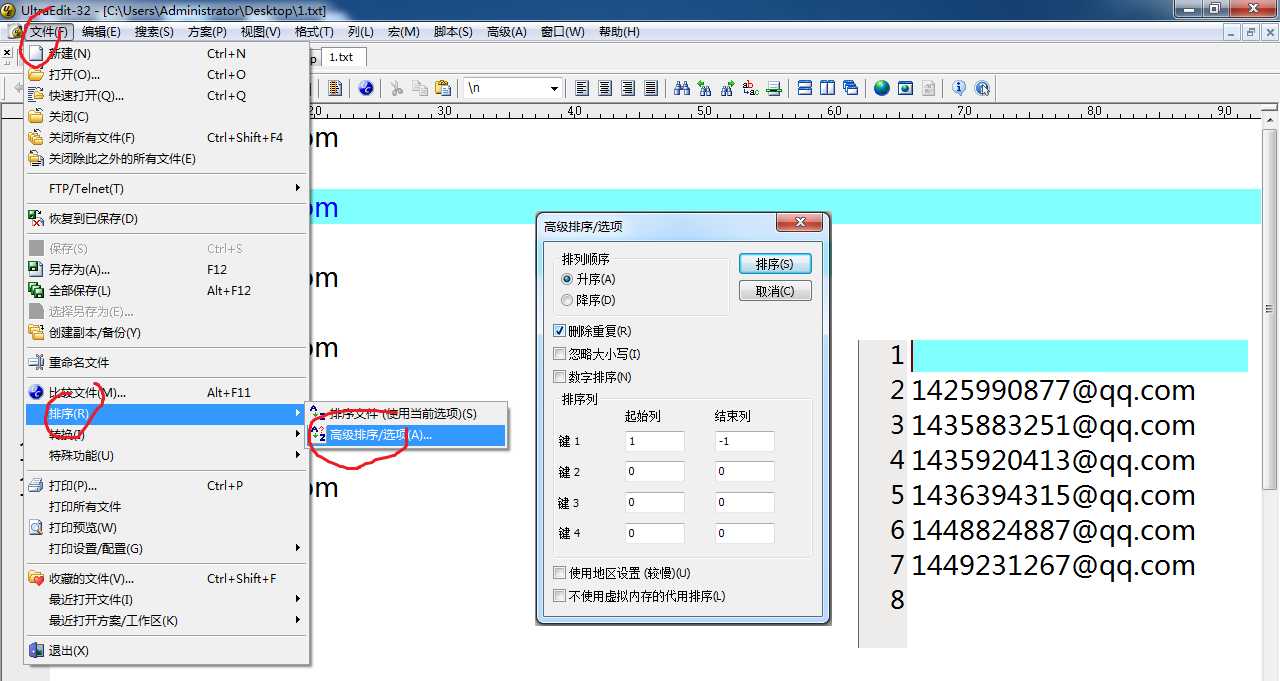Choose 重命名文件 in the File menu
1280x681 pixels.
pos(168,363)
